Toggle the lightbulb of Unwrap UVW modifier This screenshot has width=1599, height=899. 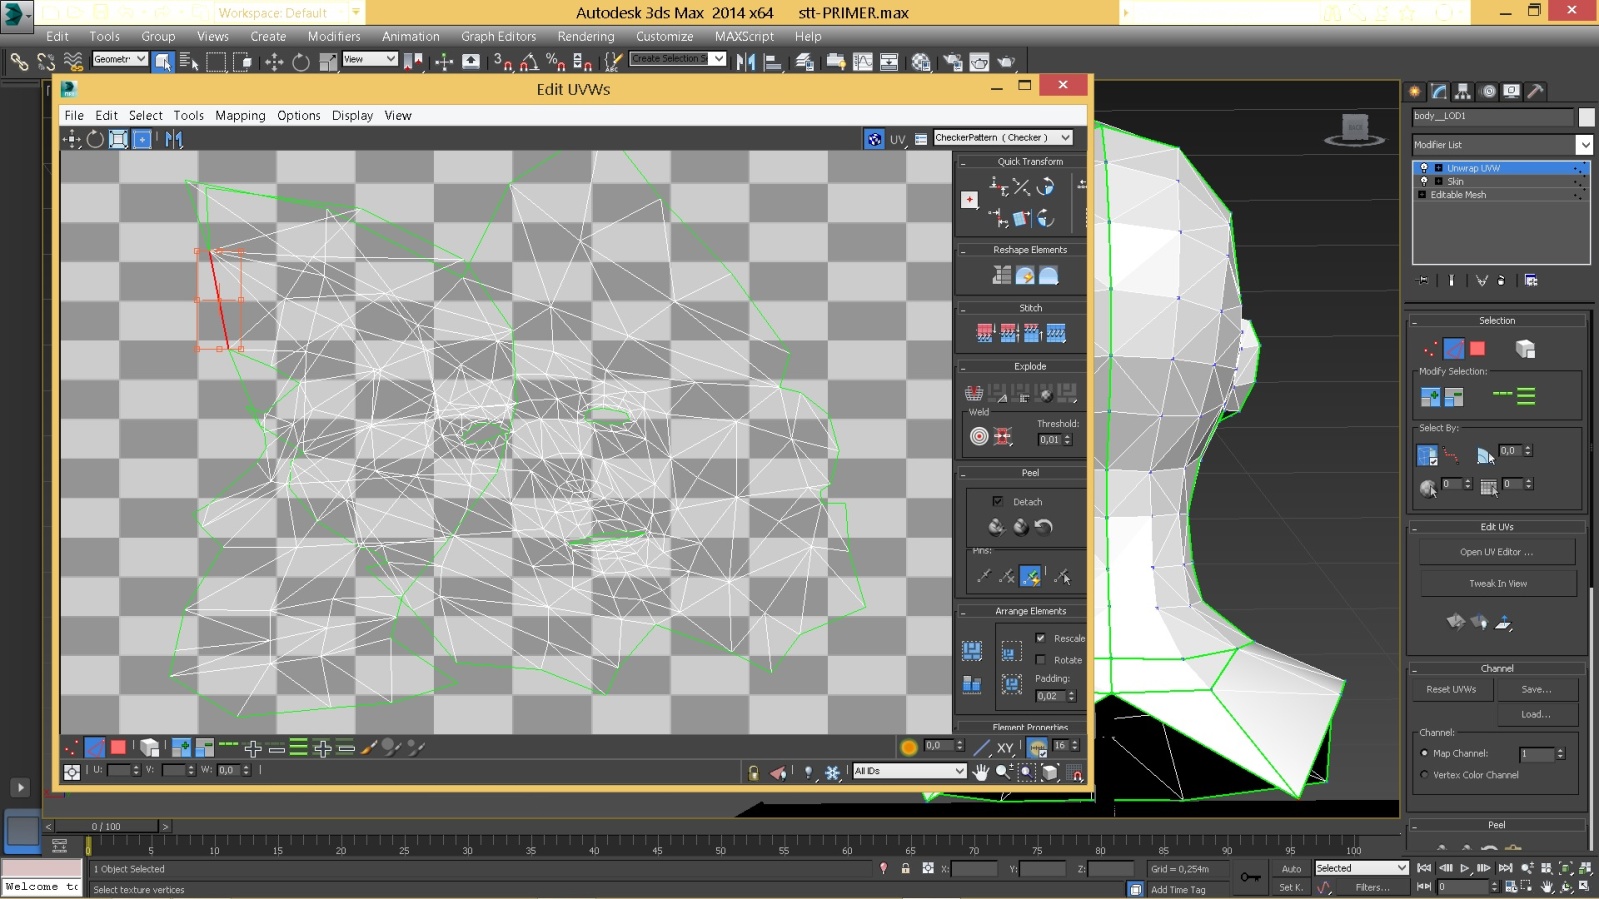pos(1424,168)
